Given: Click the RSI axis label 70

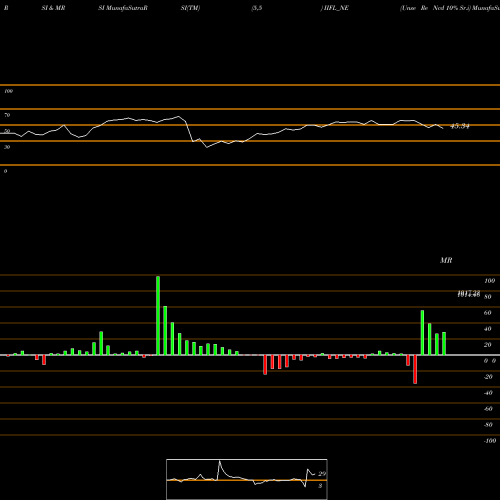Looking at the screenshot, I should click(x=7, y=115).
